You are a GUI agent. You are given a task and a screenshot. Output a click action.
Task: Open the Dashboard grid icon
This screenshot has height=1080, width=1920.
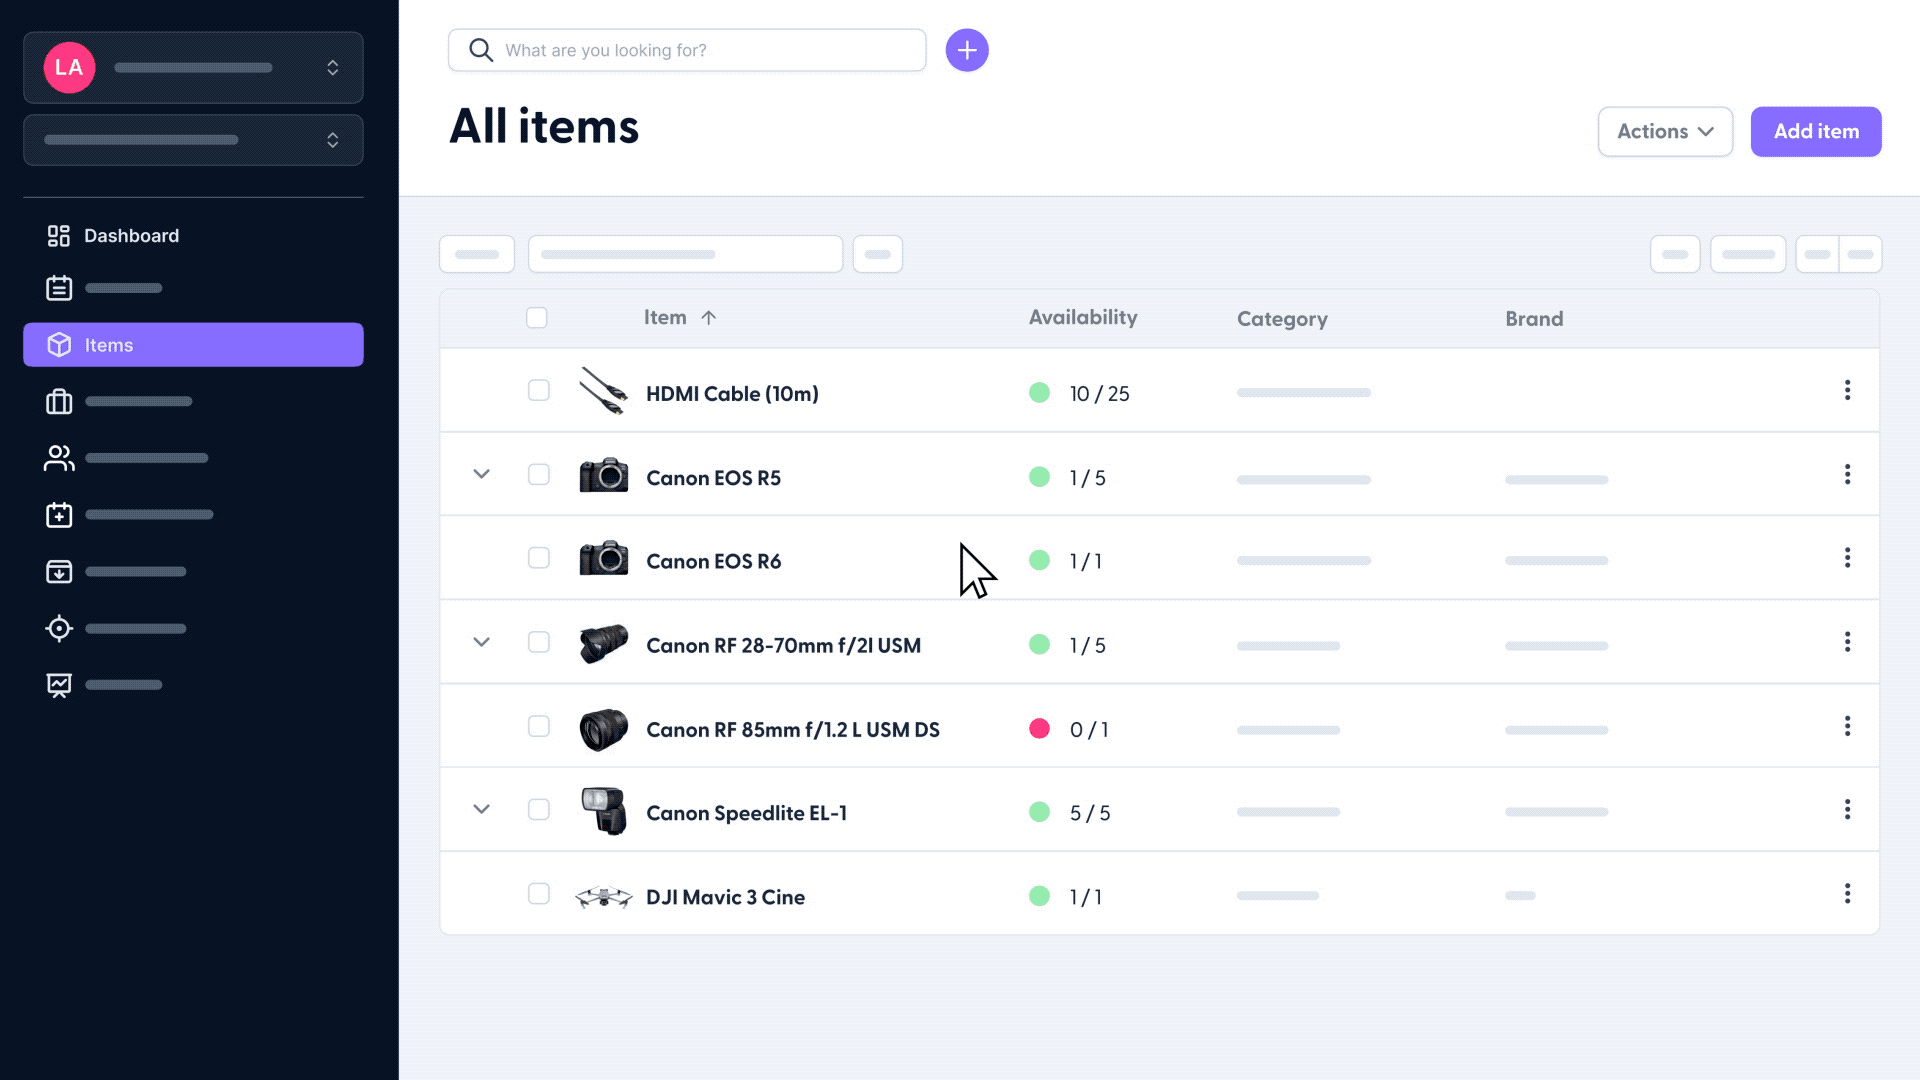tap(59, 236)
